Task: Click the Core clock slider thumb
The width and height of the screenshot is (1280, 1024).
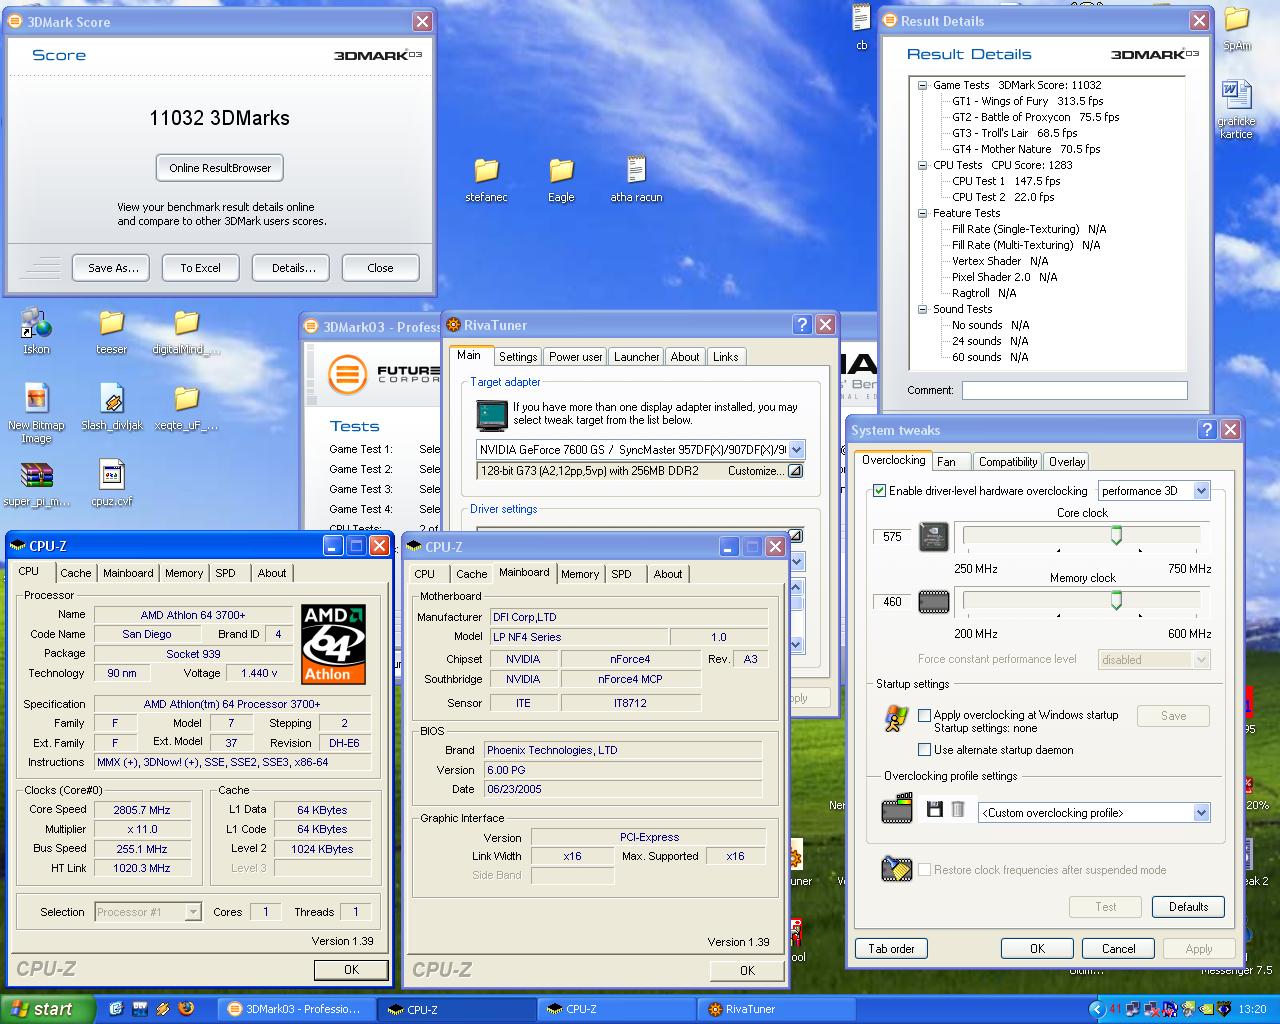Action: (x=1116, y=536)
